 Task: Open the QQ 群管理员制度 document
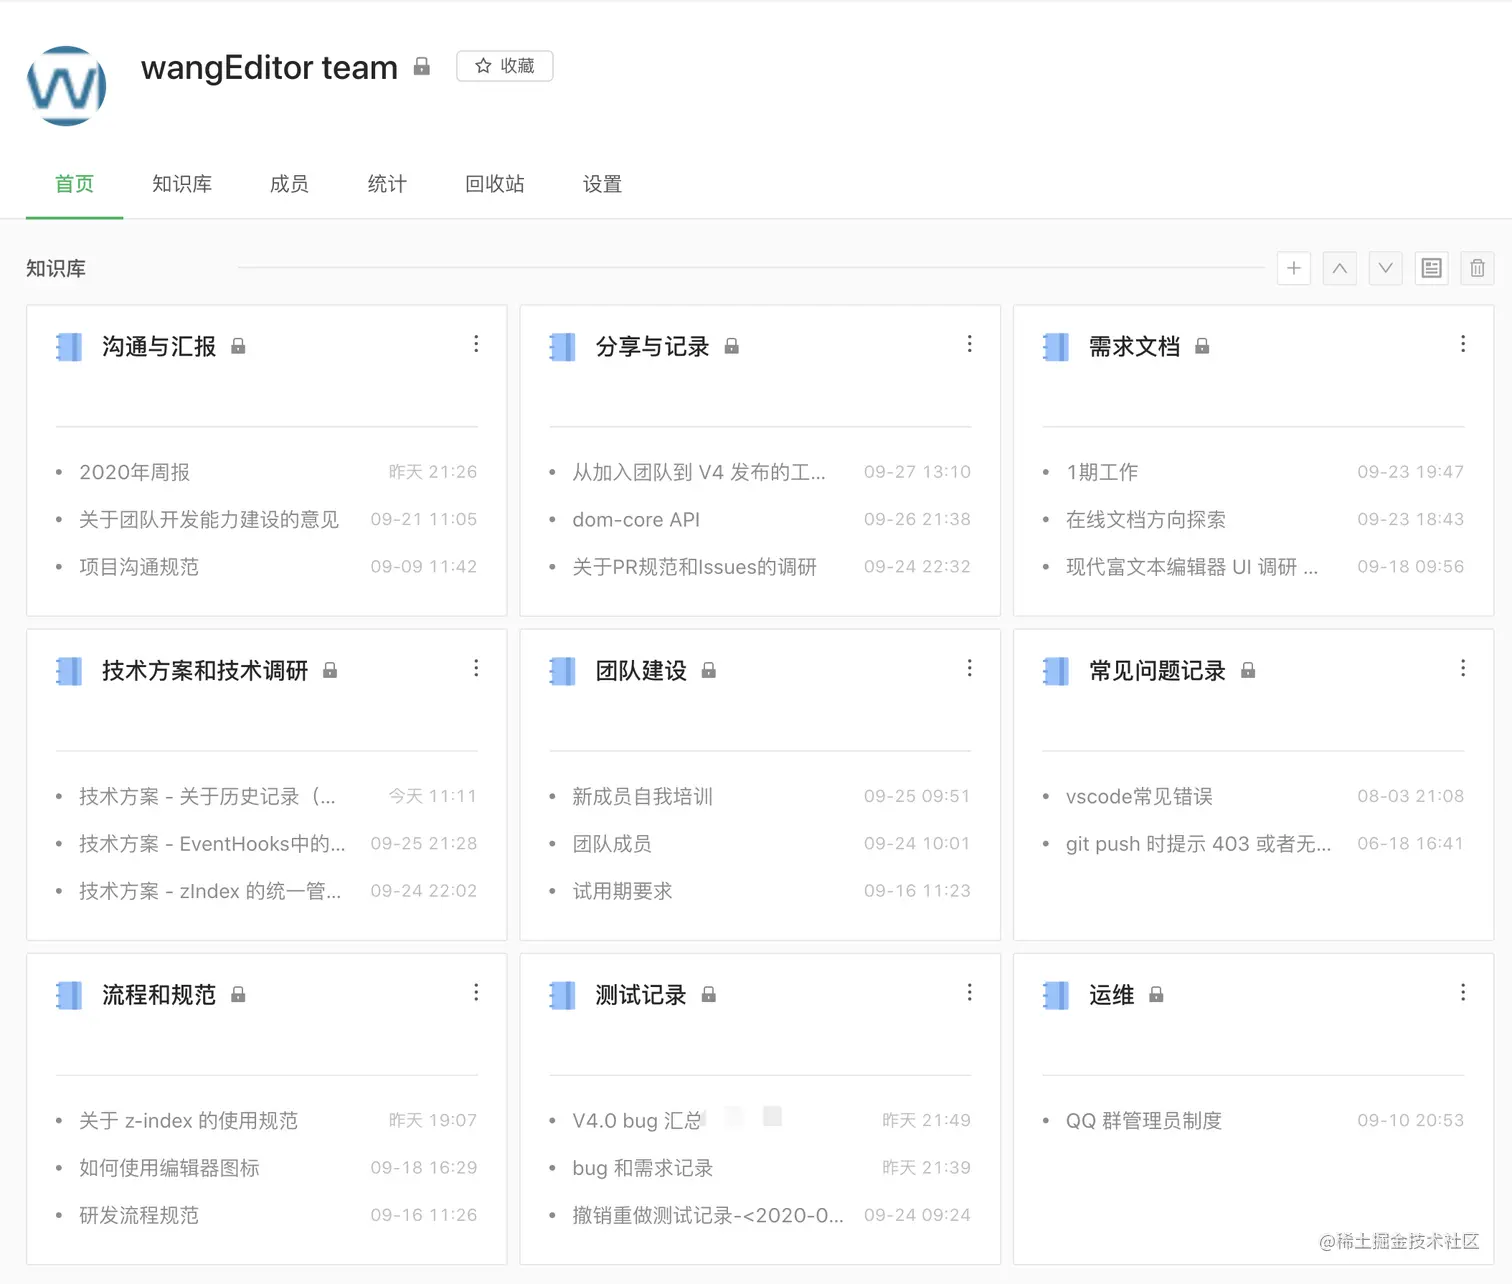pyautogui.click(x=1144, y=1121)
